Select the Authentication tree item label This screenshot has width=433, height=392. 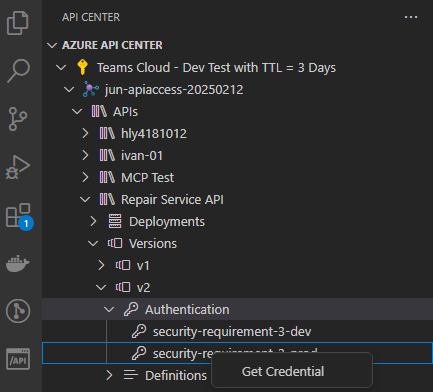coord(187,310)
